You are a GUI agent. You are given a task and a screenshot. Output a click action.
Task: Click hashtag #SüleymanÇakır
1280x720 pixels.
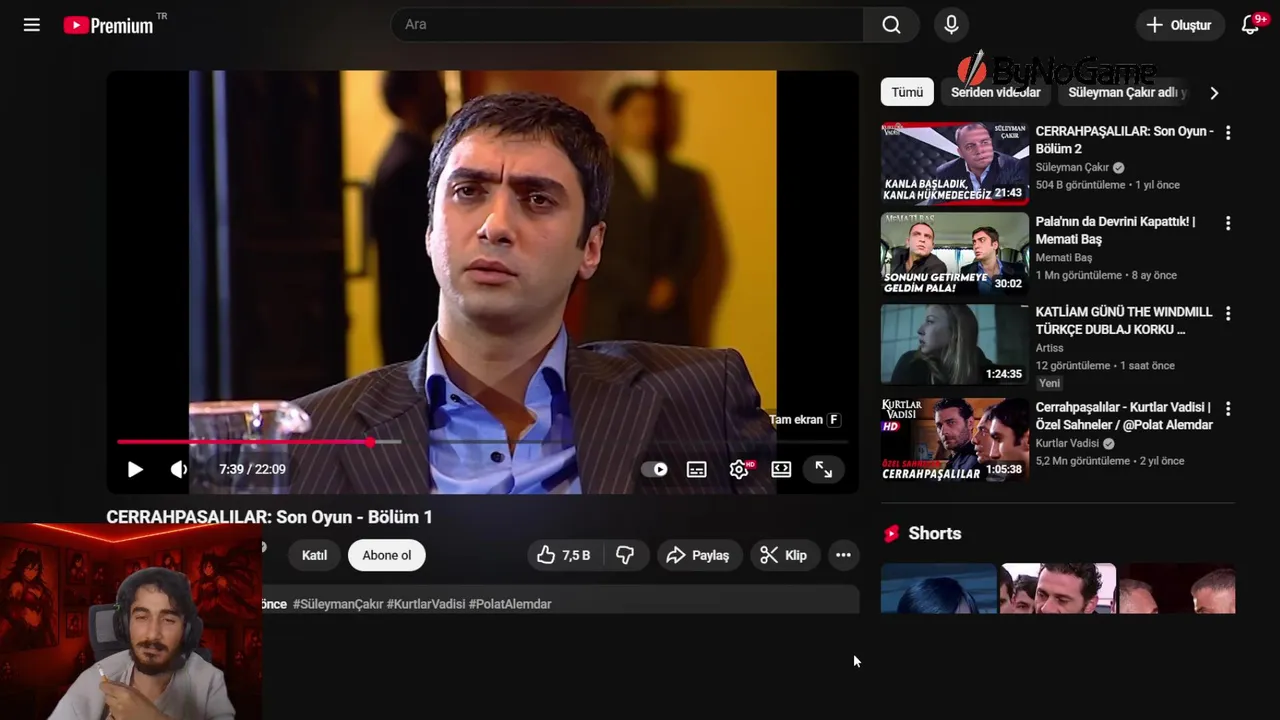[x=338, y=604]
